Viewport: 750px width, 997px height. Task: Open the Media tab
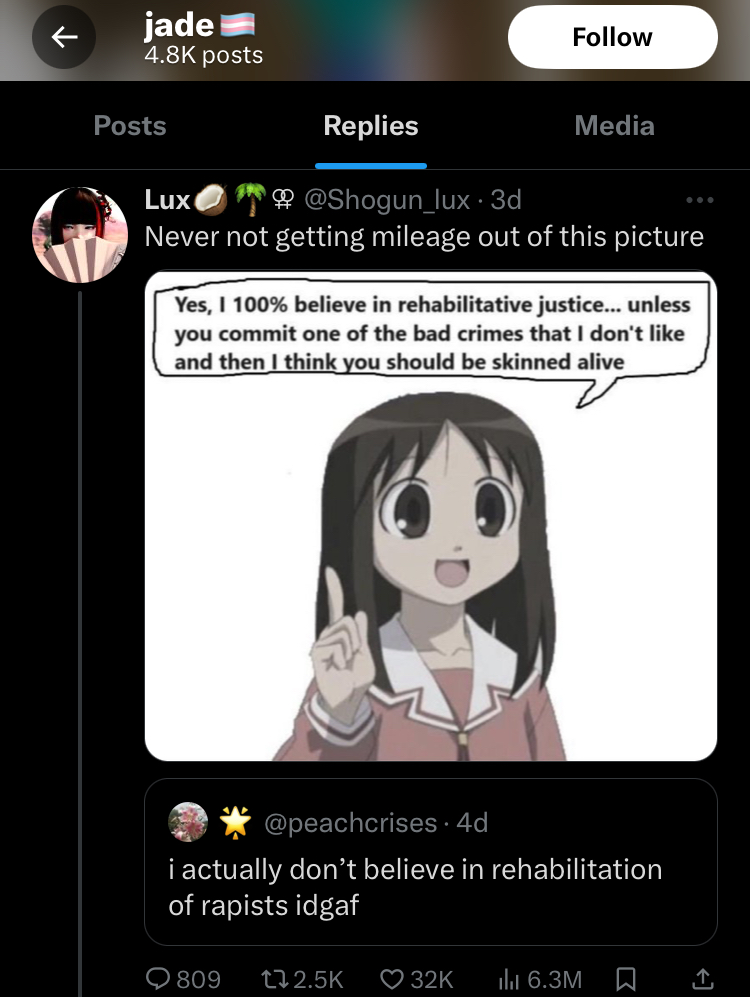[x=615, y=125]
